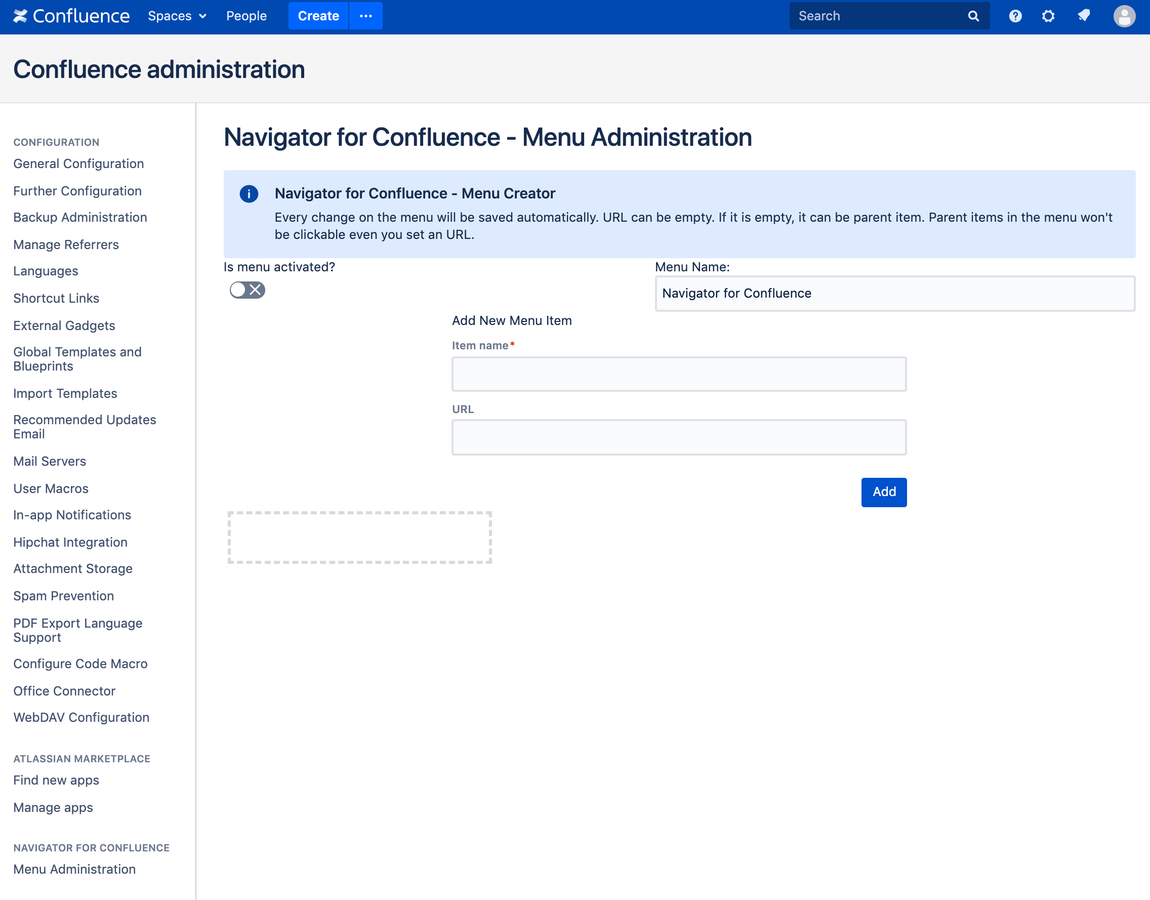Click the 'Navigator for Confluence - Menu Administration' title
Image resolution: width=1150 pixels, height=900 pixels.
pyautogui.click(x=488, y=137)
